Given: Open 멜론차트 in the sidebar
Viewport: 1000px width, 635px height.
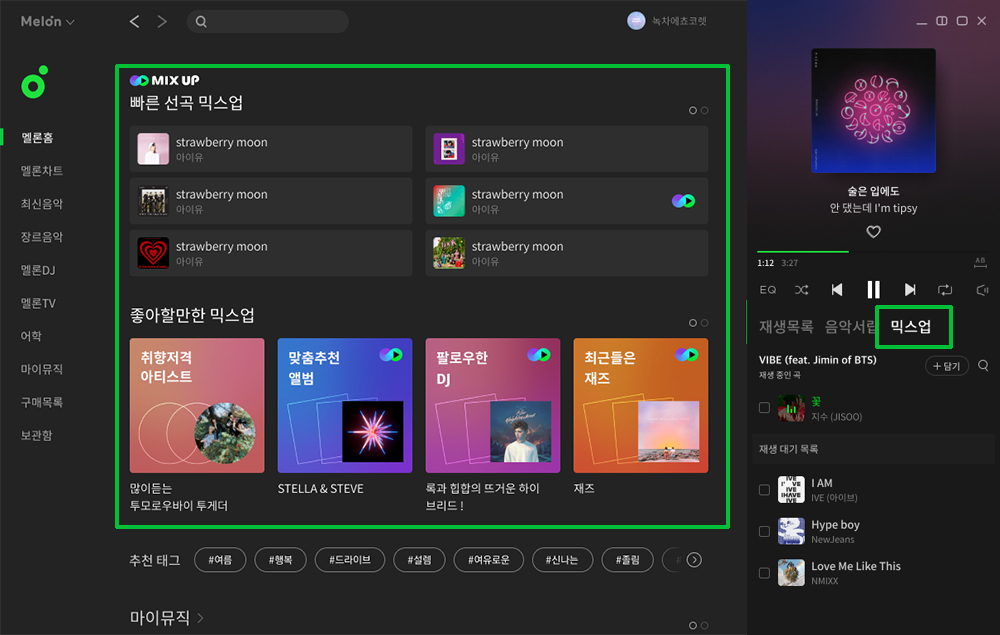Looking at the screenshot, I should tap(41, 171).
